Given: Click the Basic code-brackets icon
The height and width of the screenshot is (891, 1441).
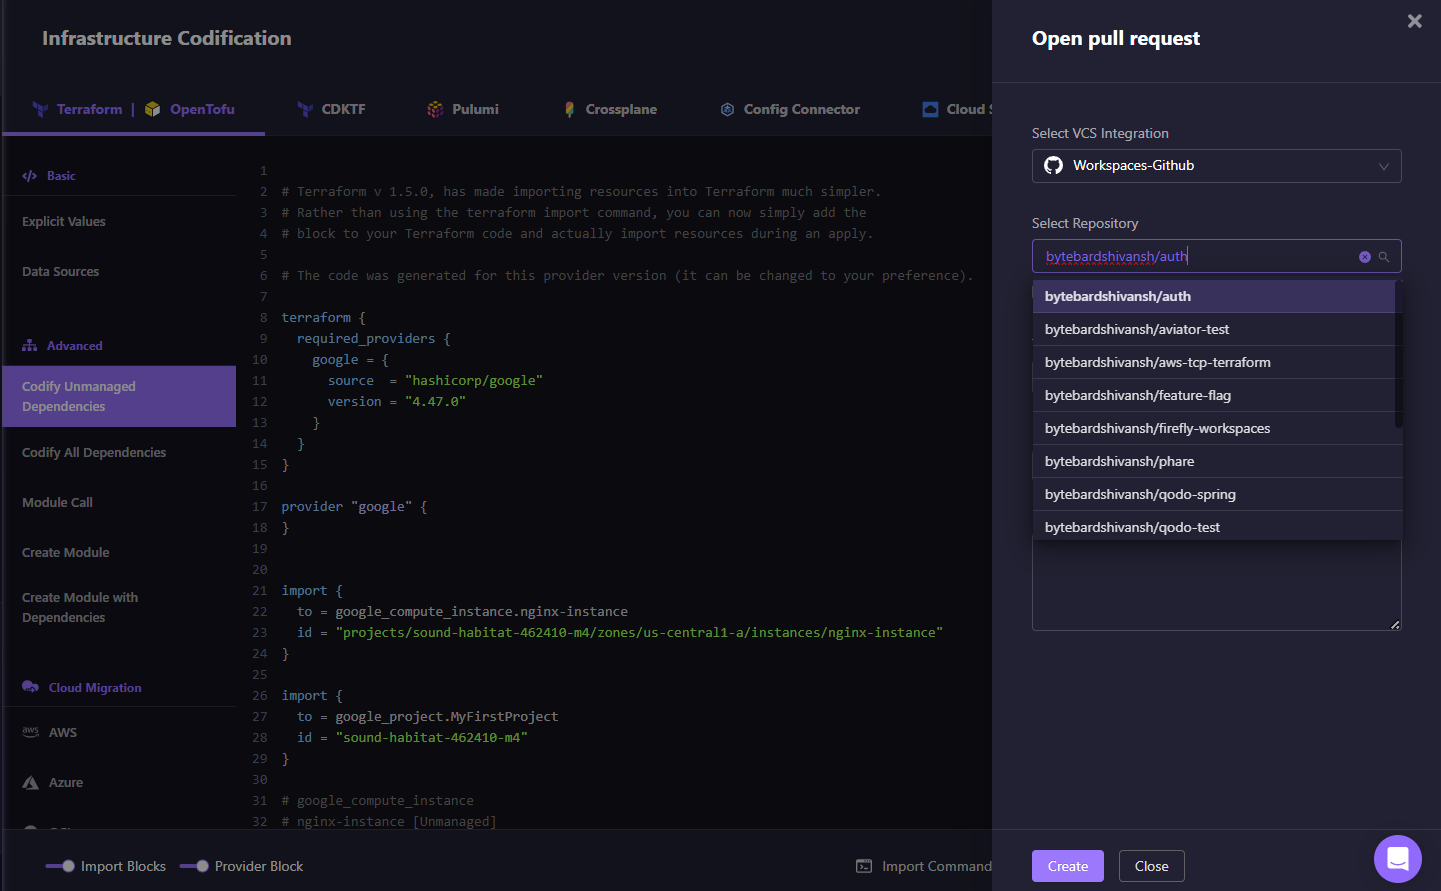Looking at the screenshot, I should pos(30,176).
